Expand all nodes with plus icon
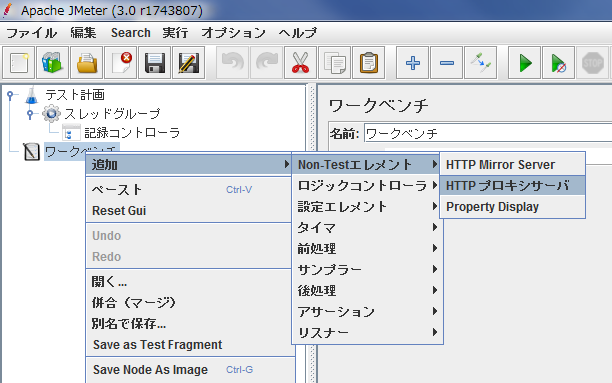Viewport: 612px width, 383px height. coord(413,63)
